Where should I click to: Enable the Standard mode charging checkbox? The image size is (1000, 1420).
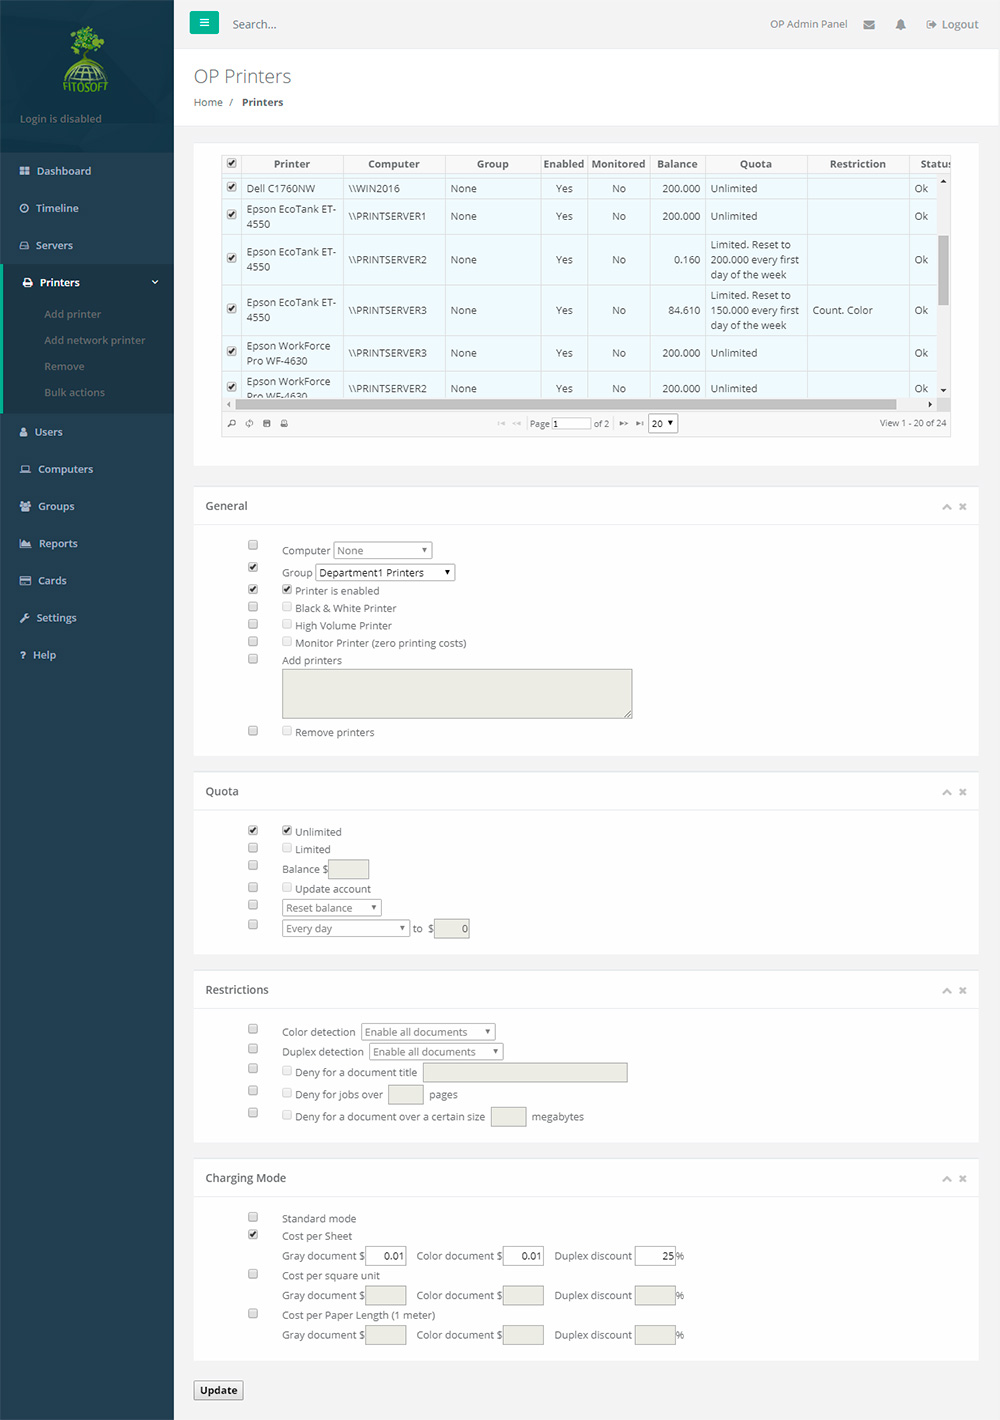253,1217
